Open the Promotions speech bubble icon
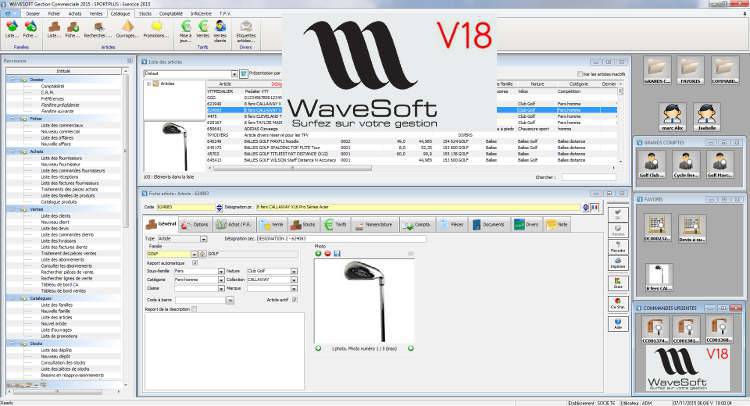 click(x=156, y=29)
